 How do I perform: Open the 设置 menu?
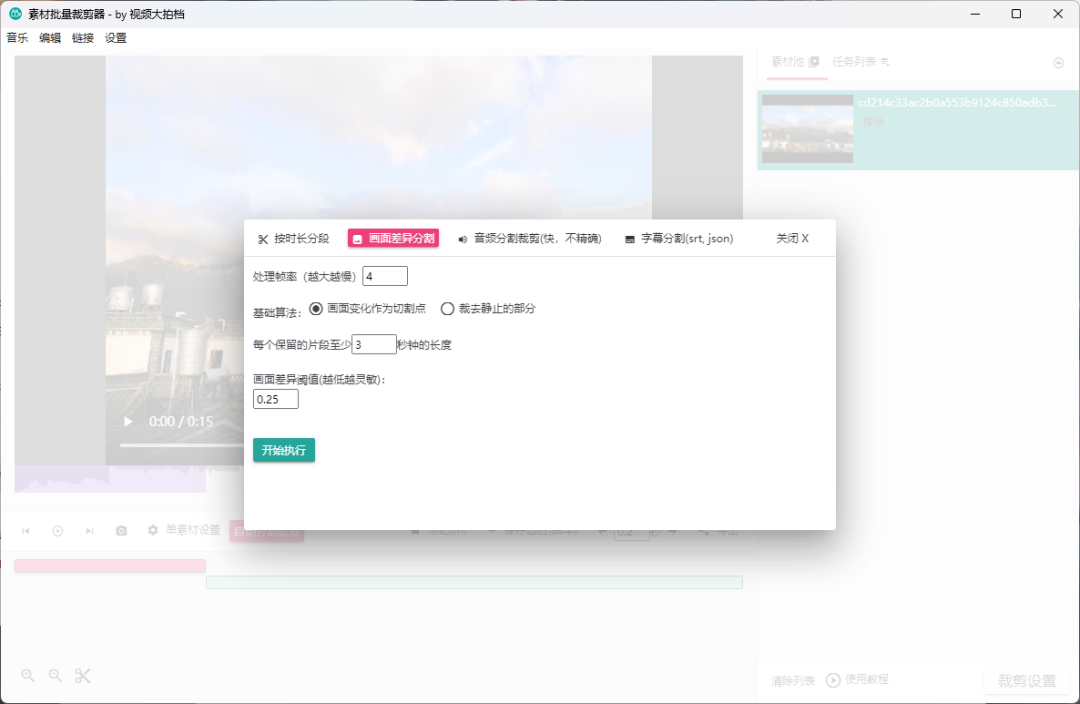click(116, 38)
